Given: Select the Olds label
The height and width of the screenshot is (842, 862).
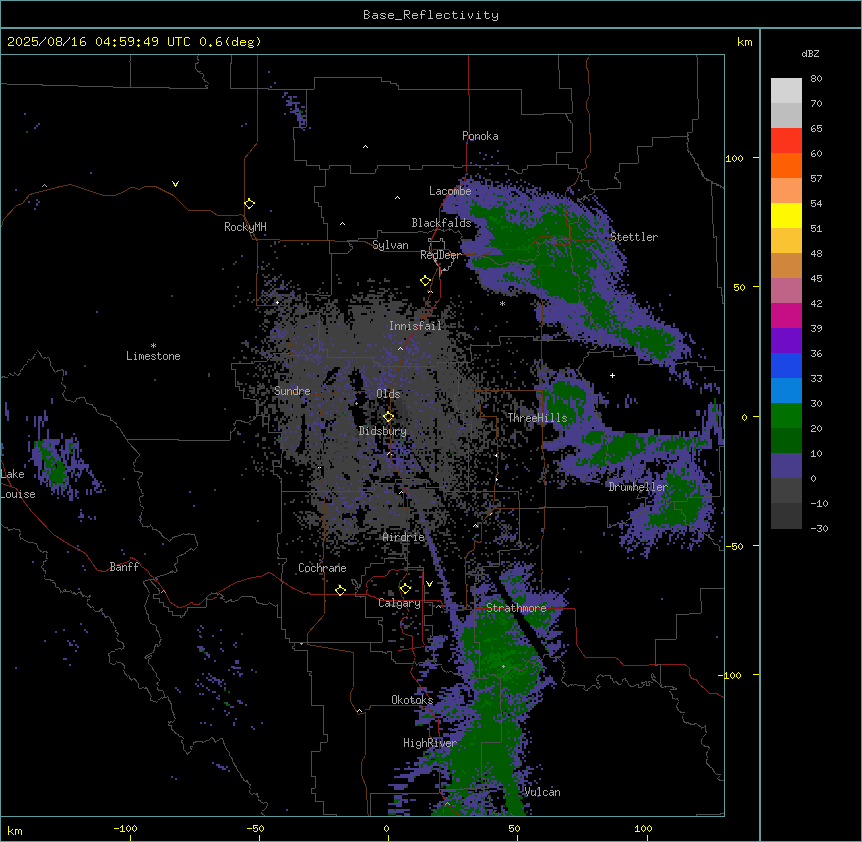Looking at the screenshot, I should click(x=388, y=394).
